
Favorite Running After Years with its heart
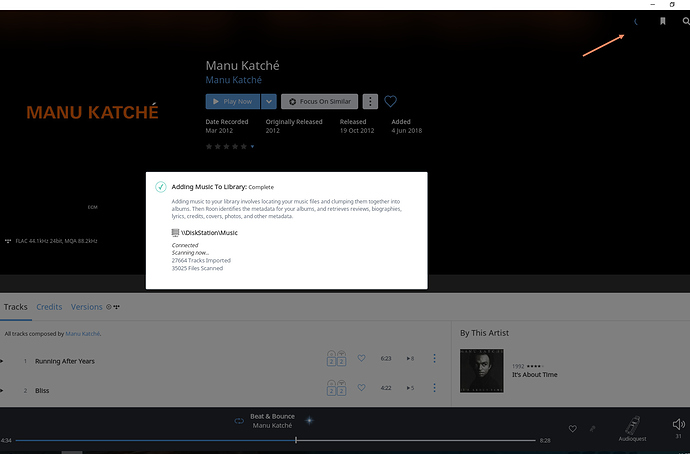coord(361,359)
